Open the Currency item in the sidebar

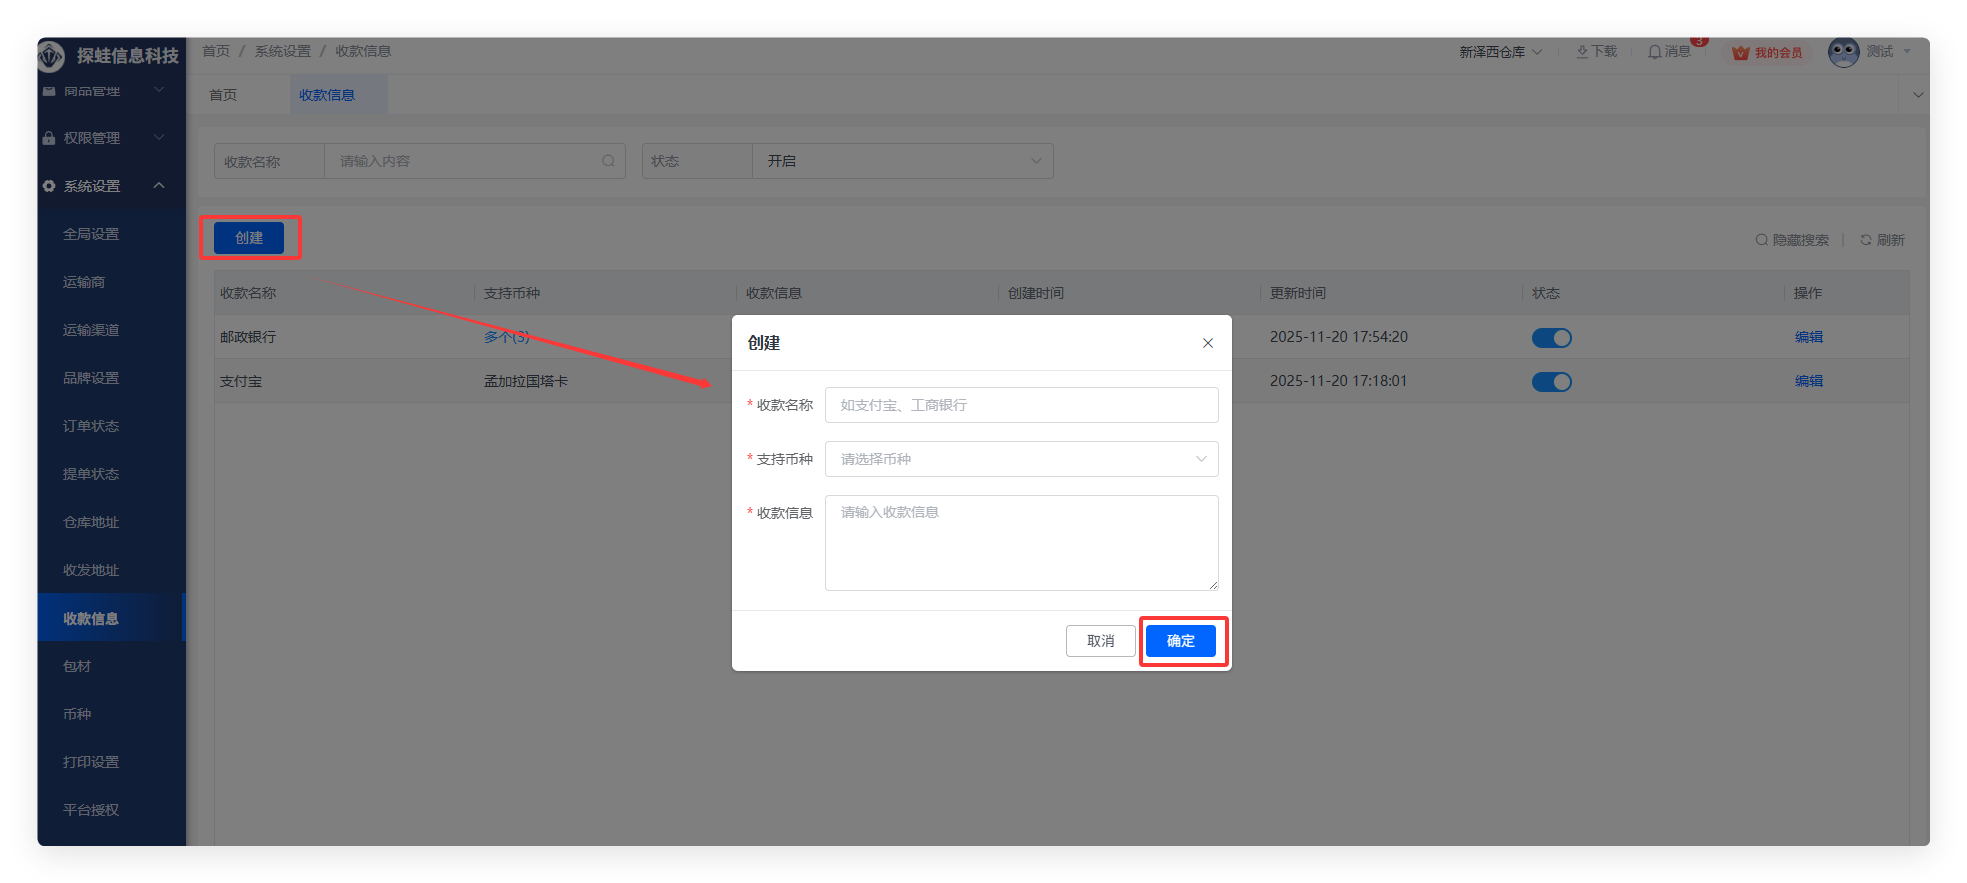coord(77,714)
